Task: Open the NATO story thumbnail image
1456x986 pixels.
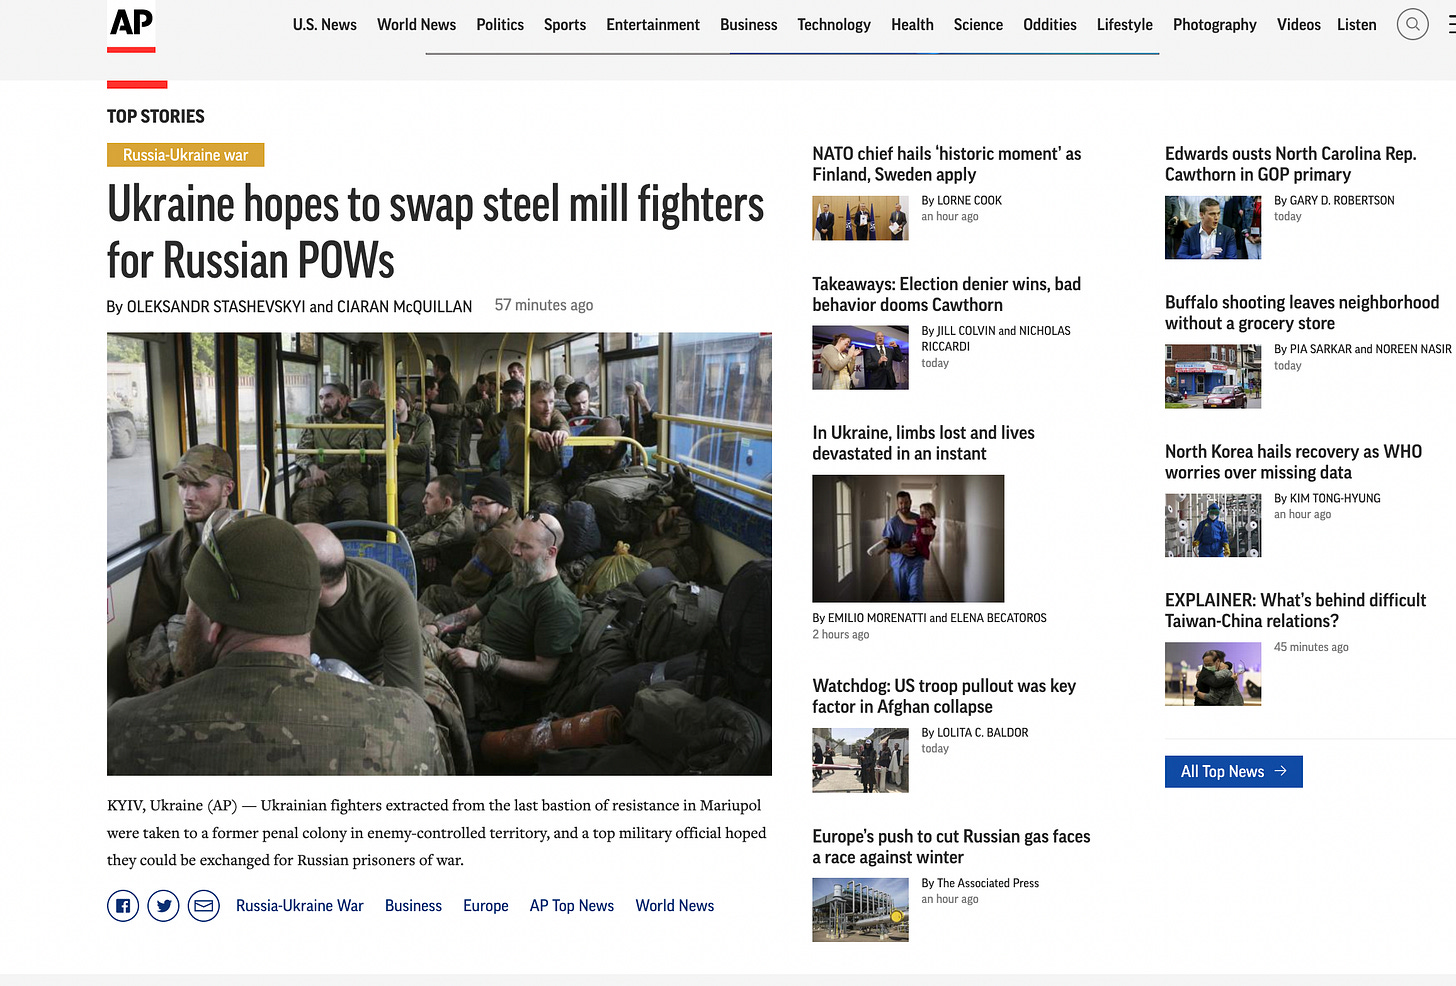Action: pyautogui.click(x=860, y=218)
